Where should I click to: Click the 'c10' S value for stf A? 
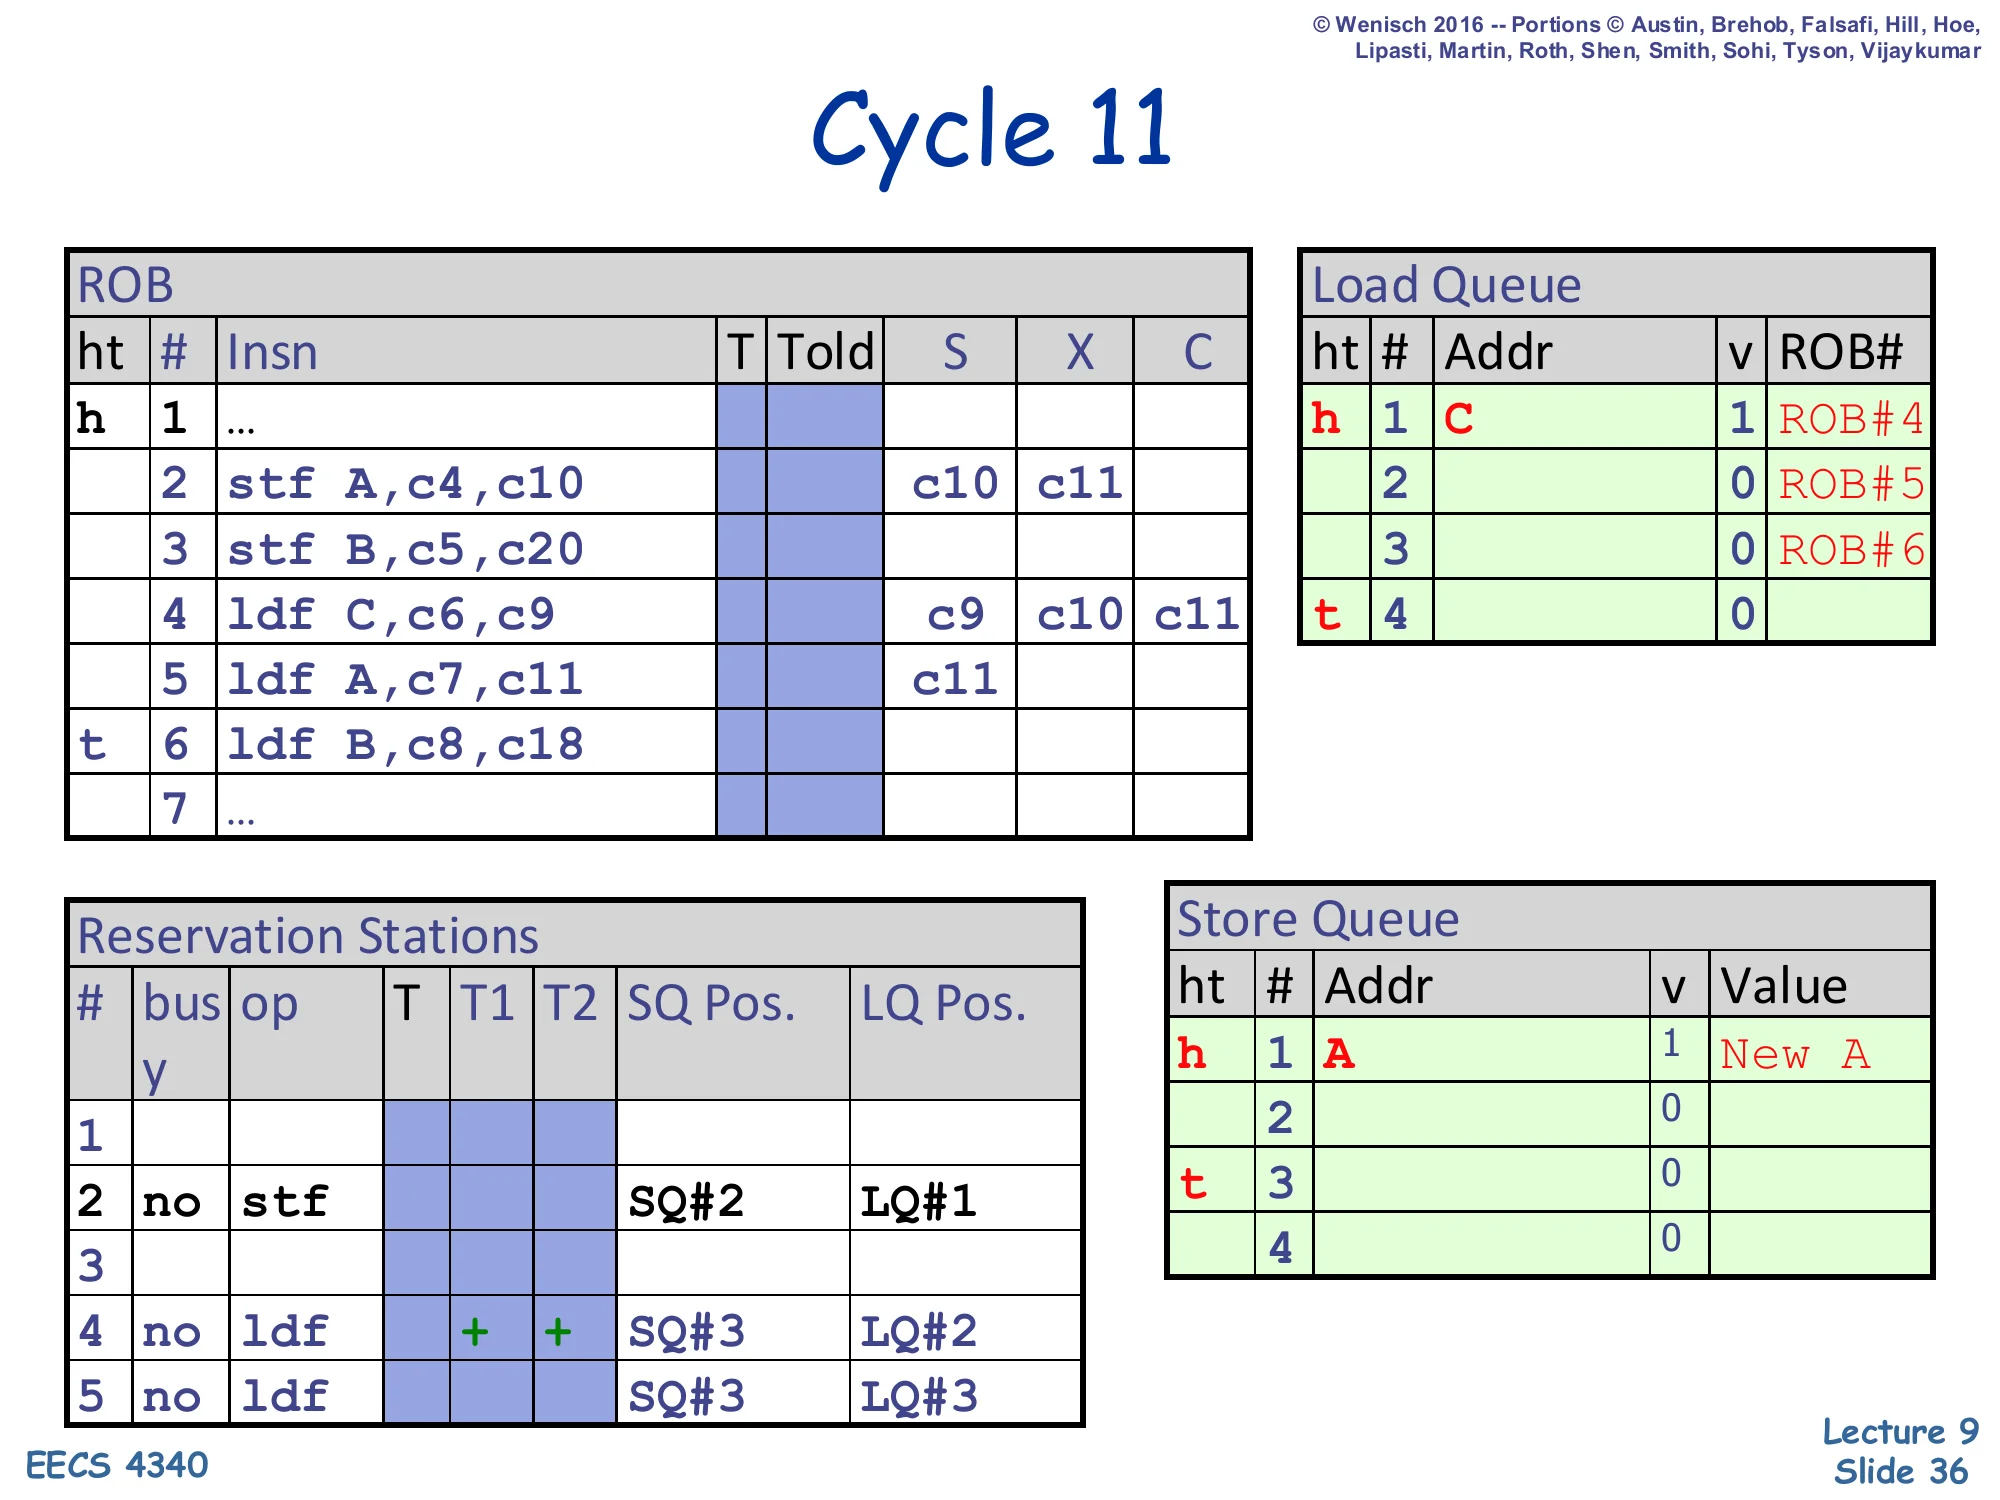955,484
